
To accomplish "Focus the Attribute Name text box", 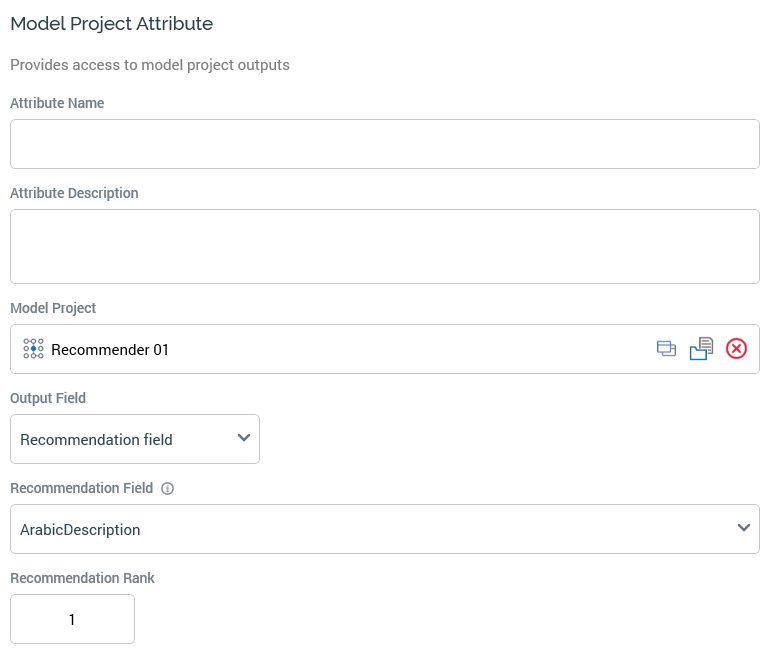I will (385, 144).
